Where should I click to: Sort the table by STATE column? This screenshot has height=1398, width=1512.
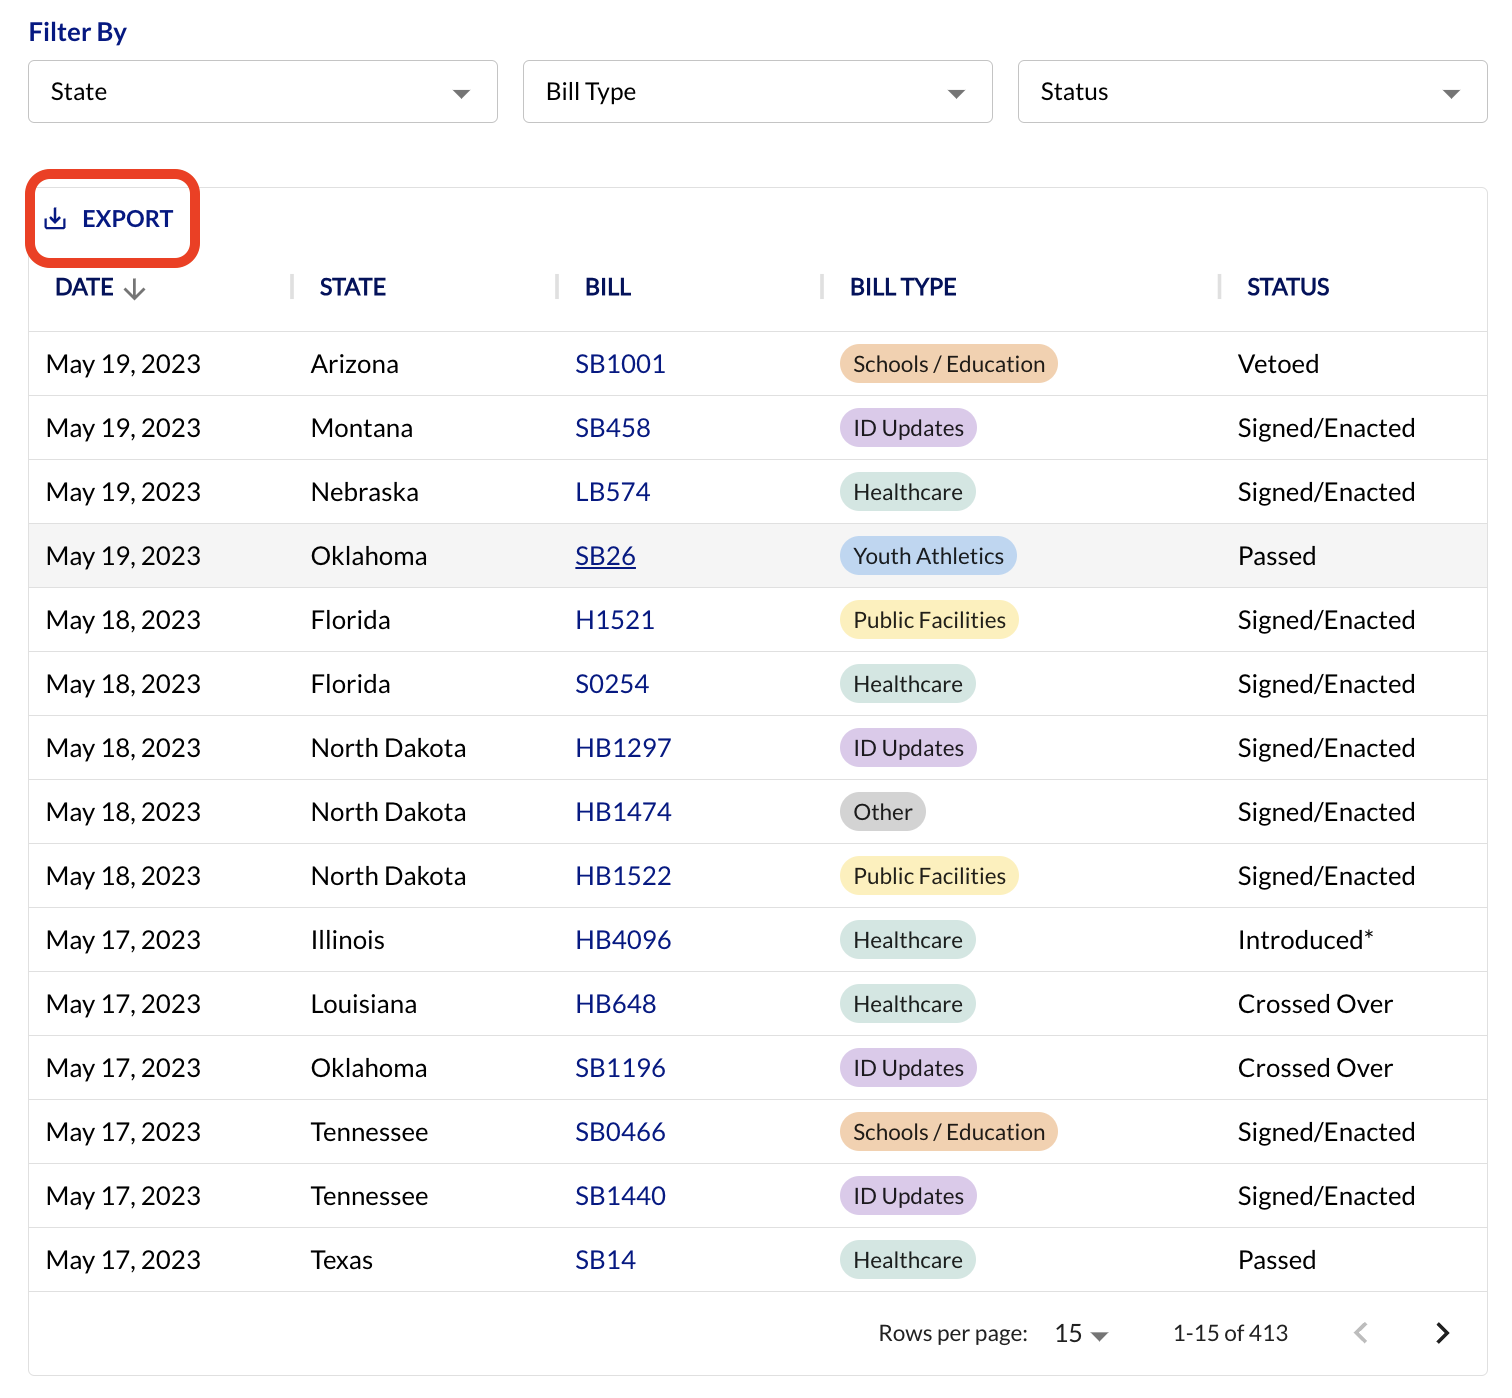pyautogui.click(x=352, y=287)
